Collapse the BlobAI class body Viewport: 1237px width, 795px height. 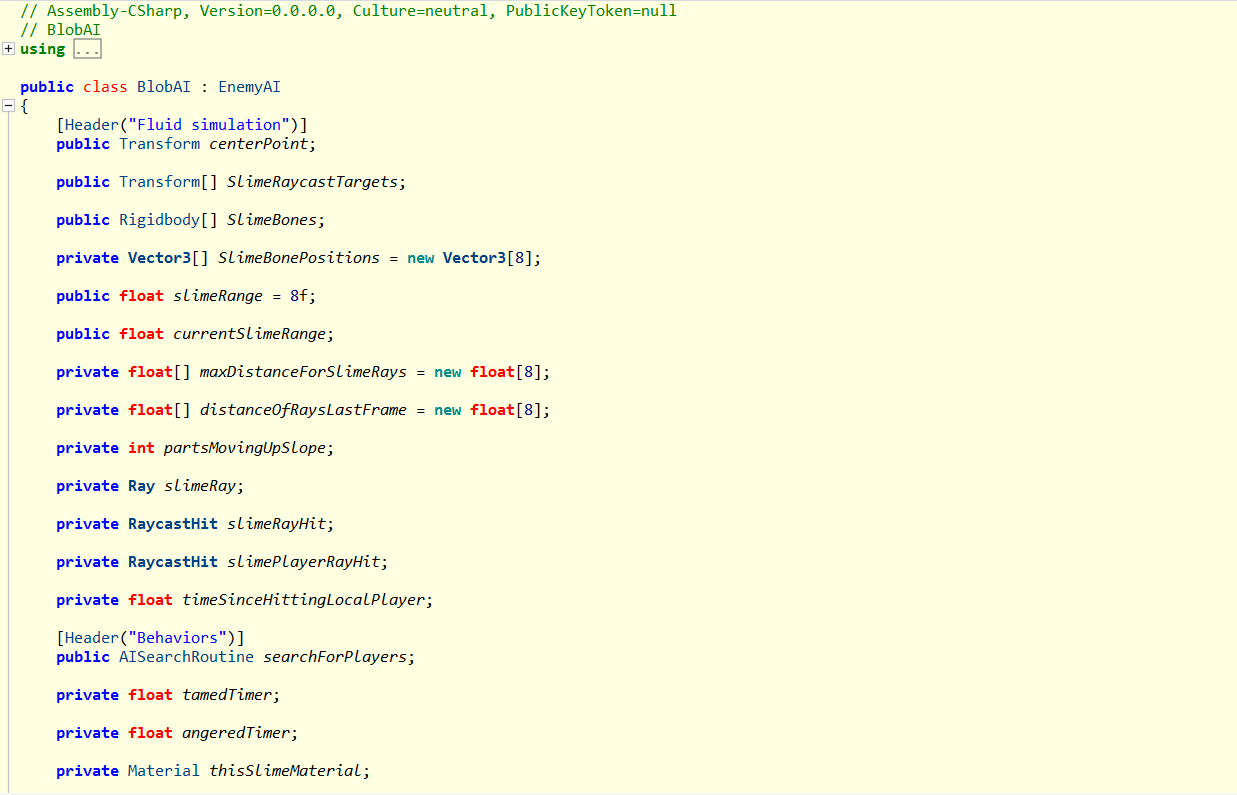pos(8,106)
